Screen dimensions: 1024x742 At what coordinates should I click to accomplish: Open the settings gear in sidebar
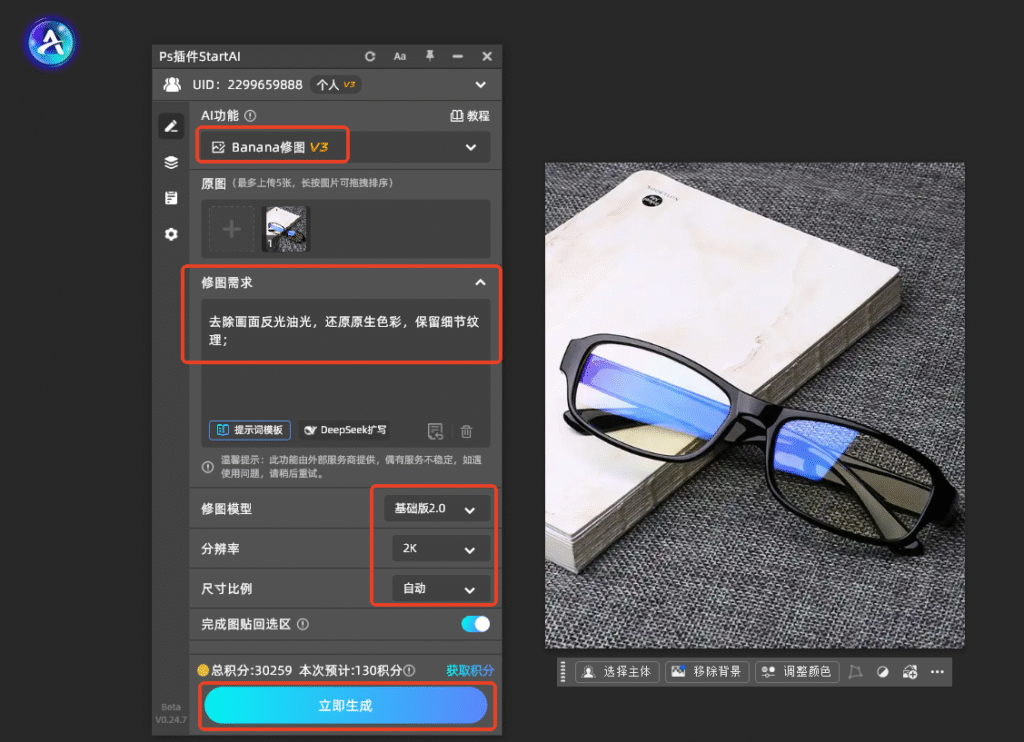171,234
